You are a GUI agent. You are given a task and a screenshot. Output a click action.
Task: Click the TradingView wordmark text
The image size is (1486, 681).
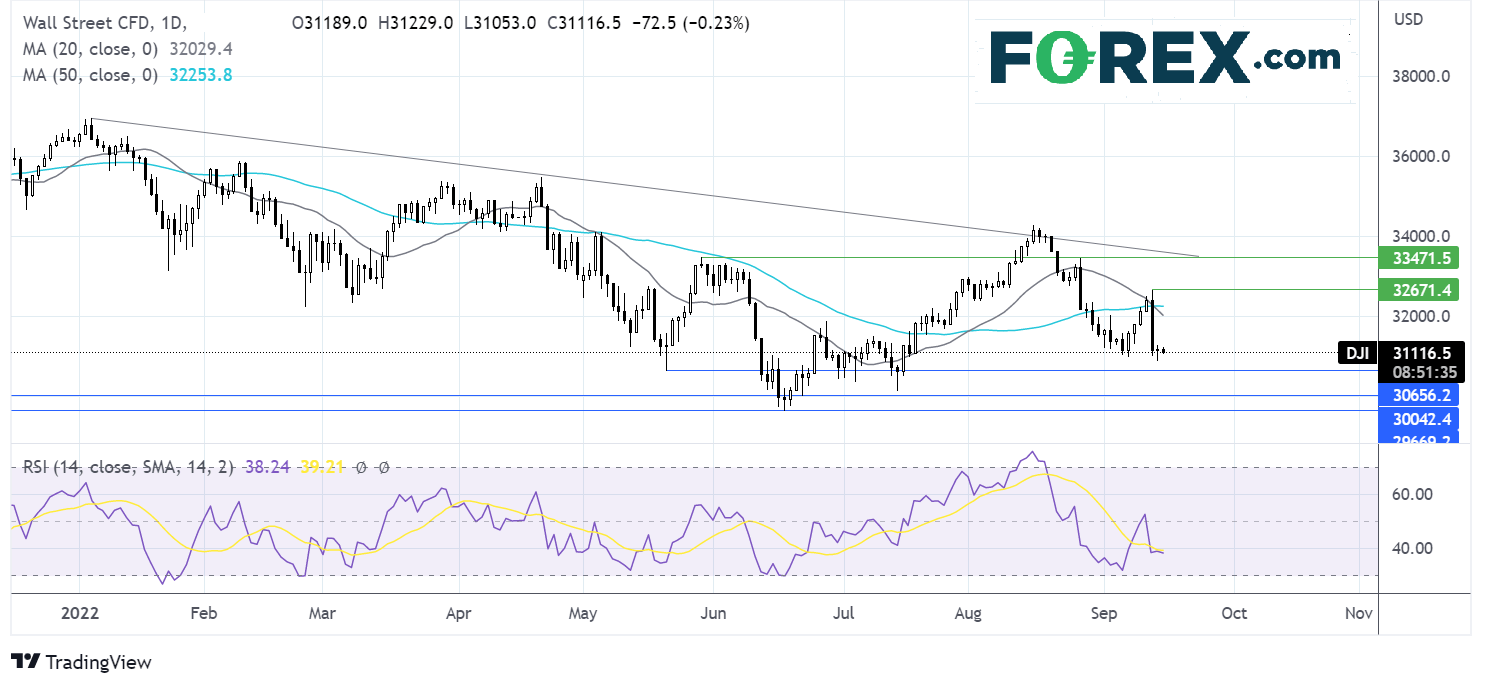coord(99,662)
